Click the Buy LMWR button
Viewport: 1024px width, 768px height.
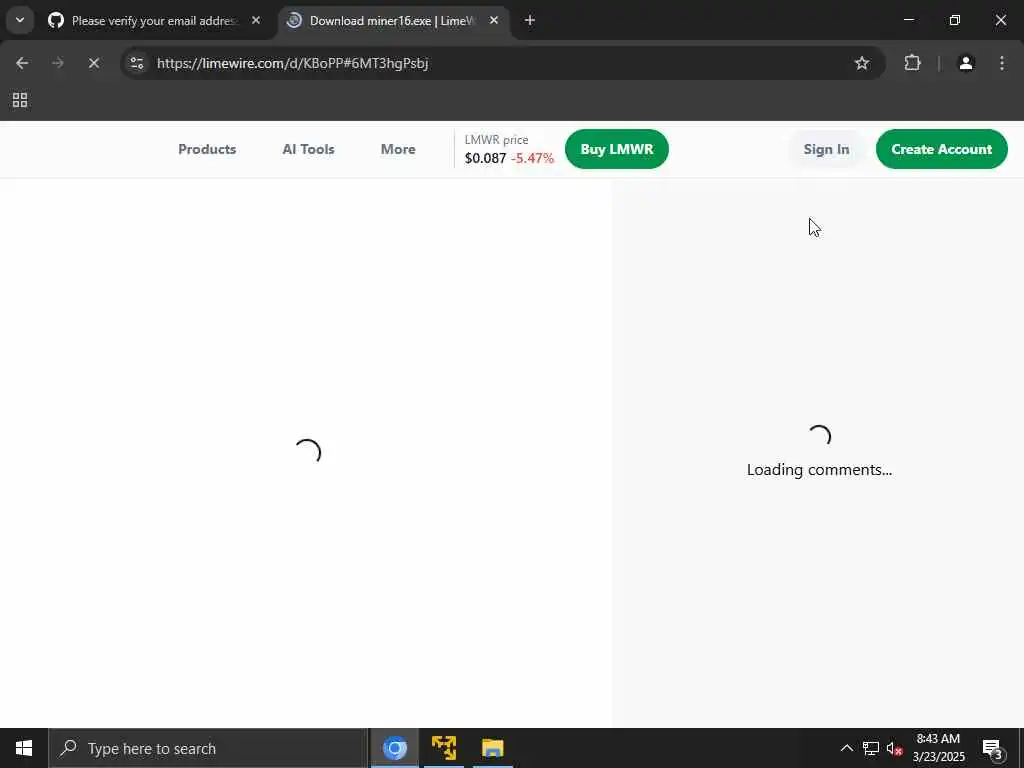point(616,150)
